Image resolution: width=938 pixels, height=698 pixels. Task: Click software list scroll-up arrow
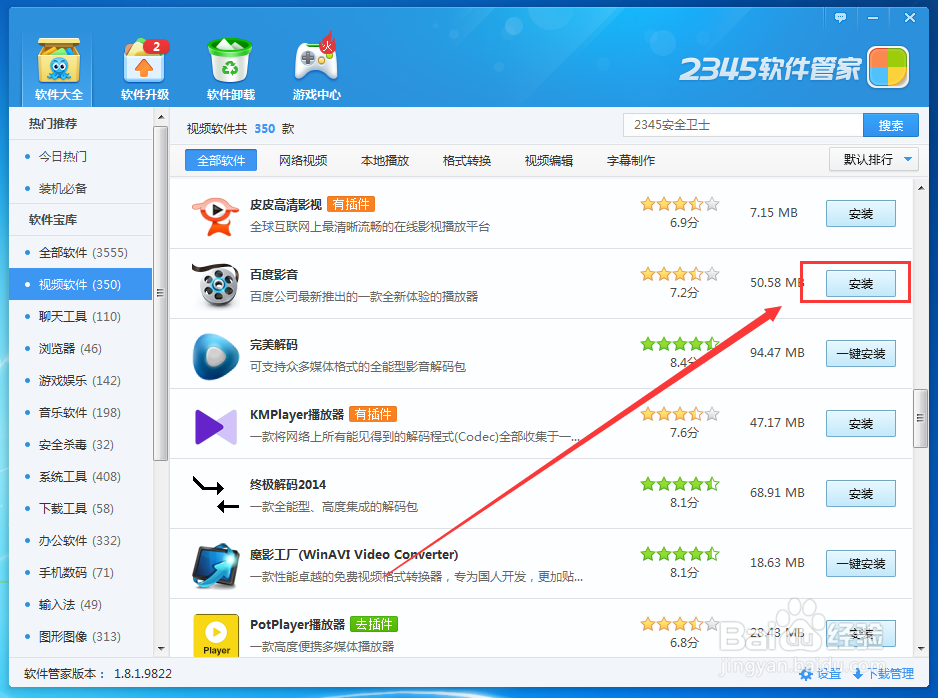coord(921,188)
